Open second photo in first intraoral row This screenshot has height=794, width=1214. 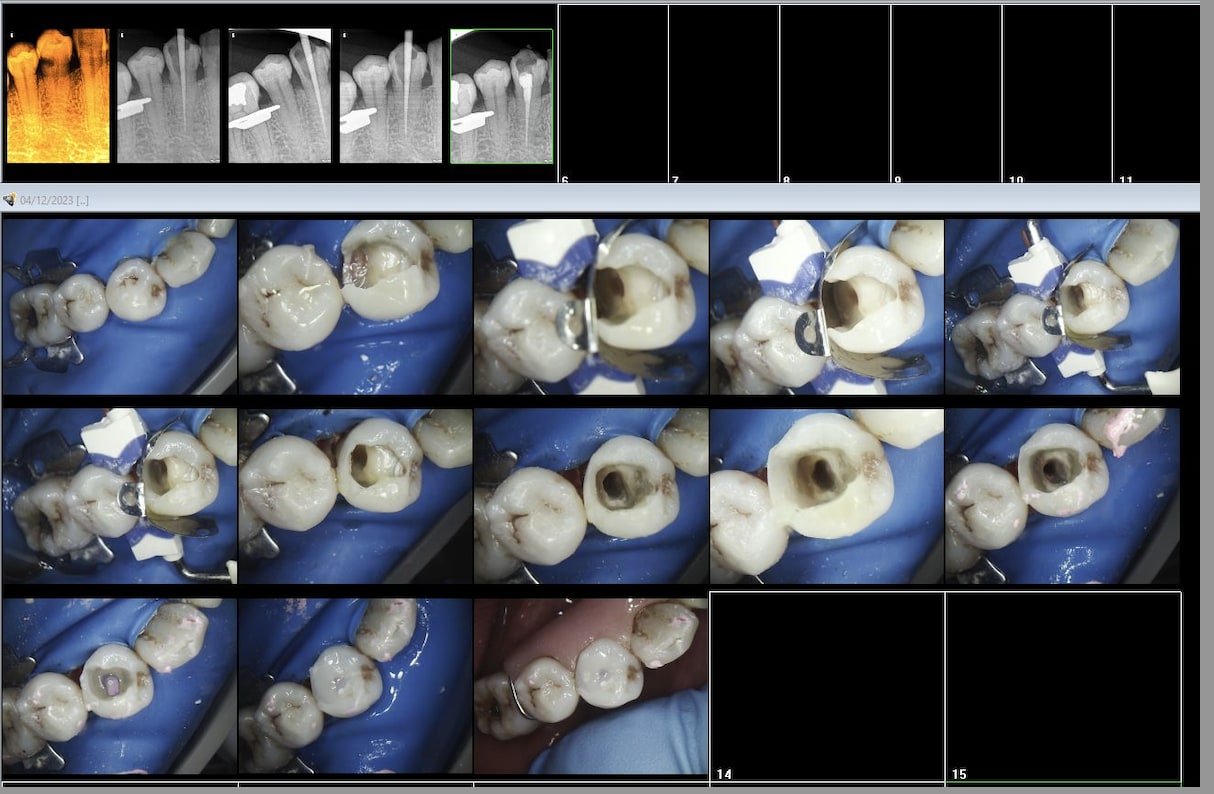point(355,307)
